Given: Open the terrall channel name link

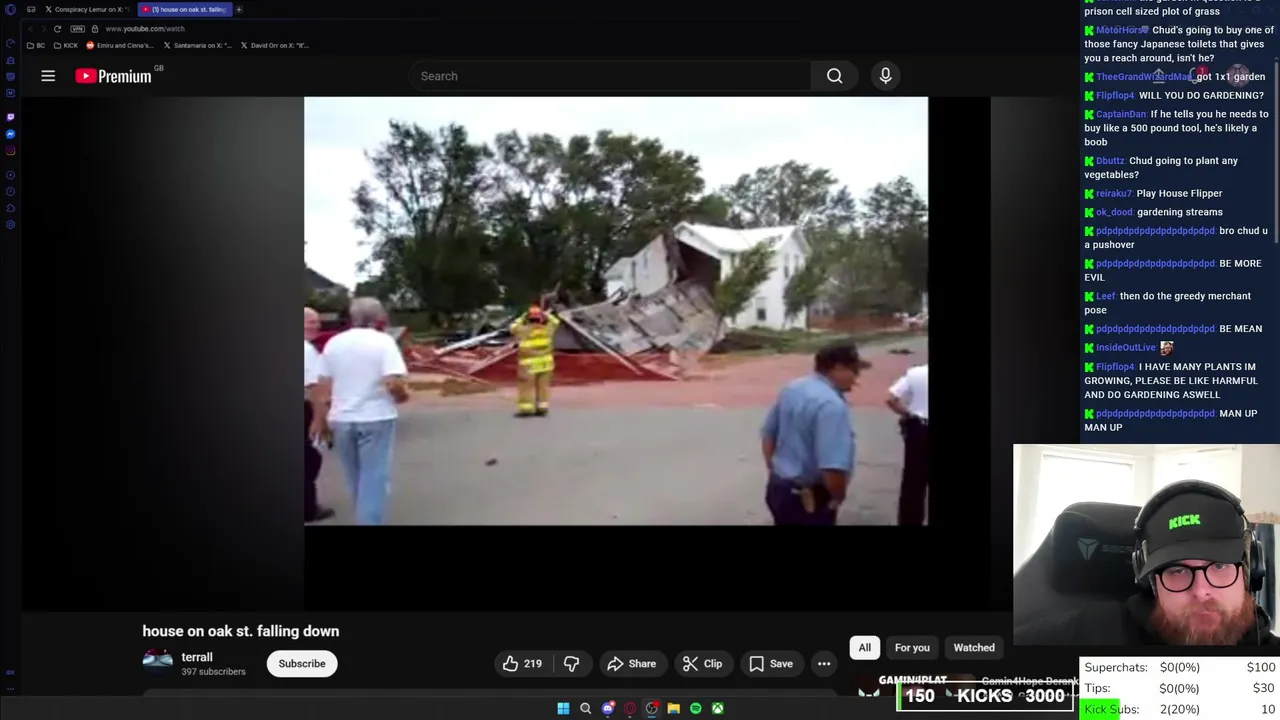Looking at the screenshot, I should tap(197, 657).
